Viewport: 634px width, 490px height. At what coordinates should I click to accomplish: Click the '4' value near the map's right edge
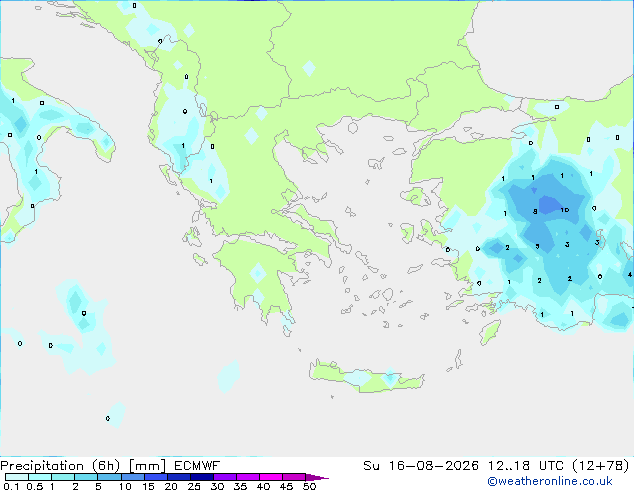pos(630,275)
